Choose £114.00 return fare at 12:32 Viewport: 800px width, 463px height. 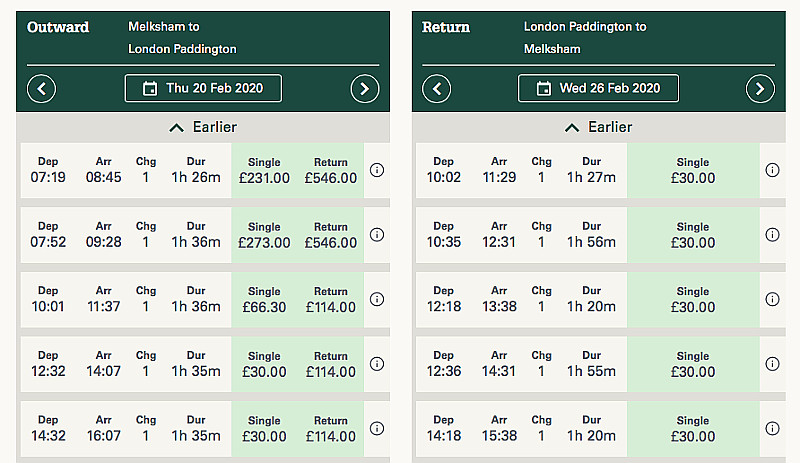click(331, 364)
